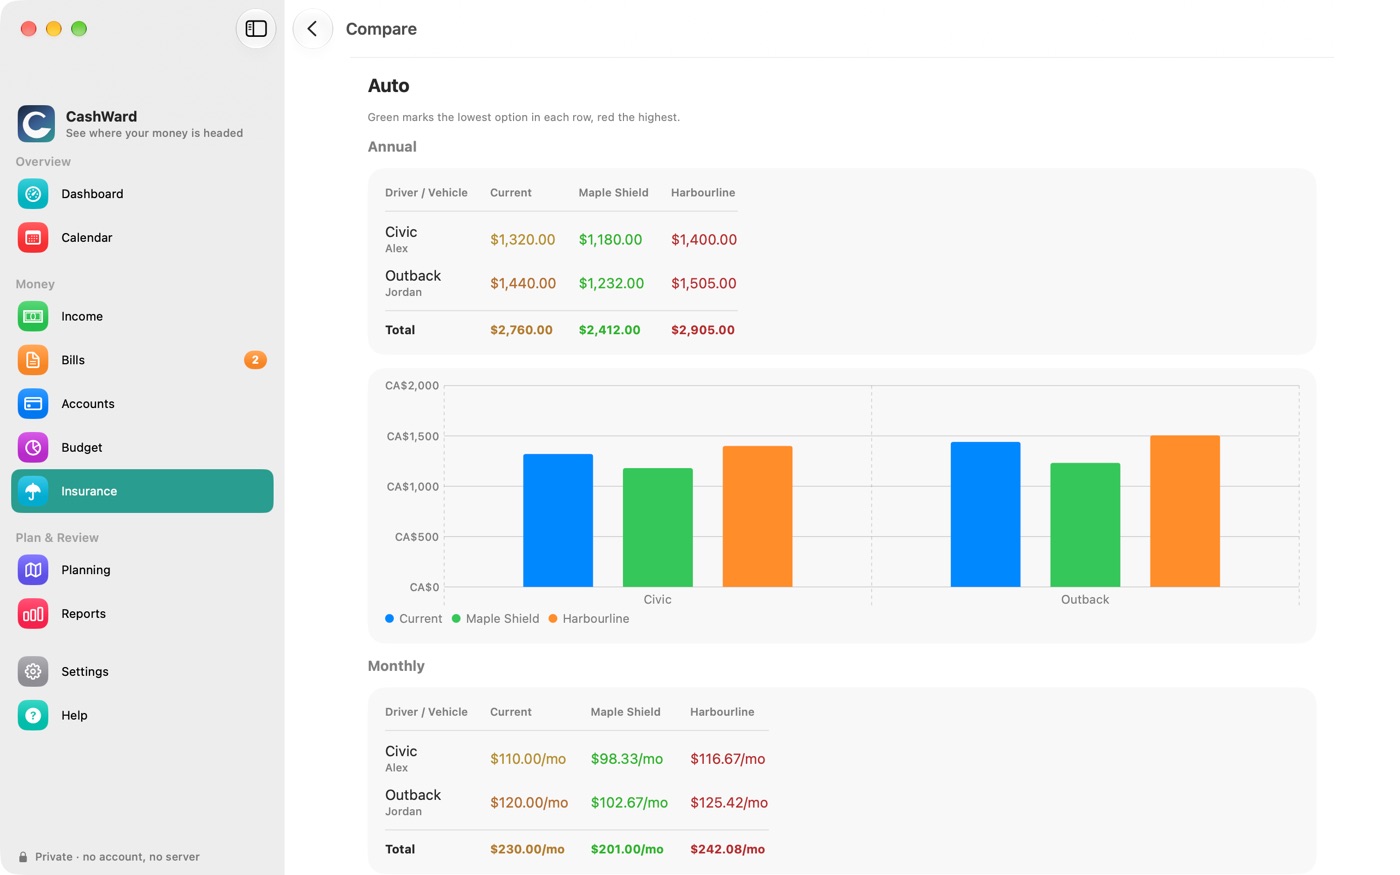Click the orange Harbourline bar for Civic
The width and height of the screenshot is (1400, 875).
click(757, 516)
